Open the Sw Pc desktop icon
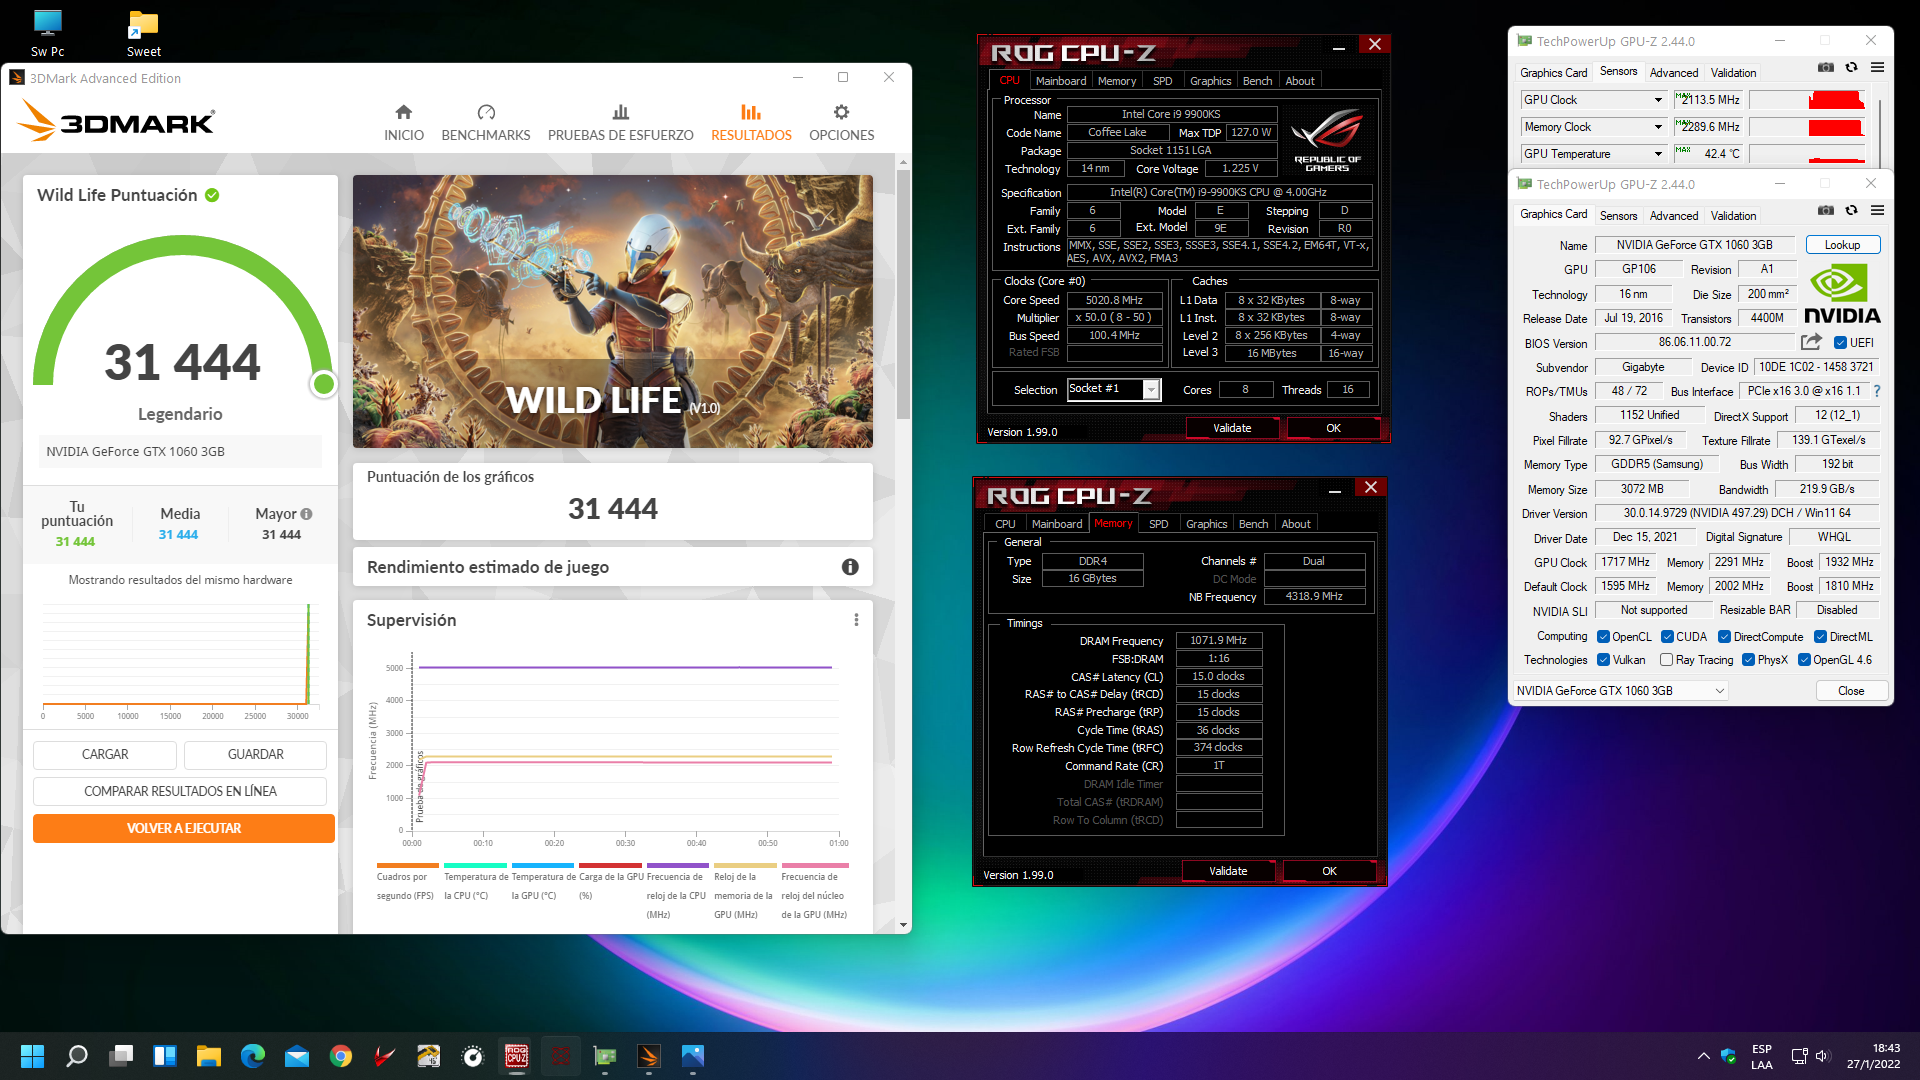 click(47, 33)
